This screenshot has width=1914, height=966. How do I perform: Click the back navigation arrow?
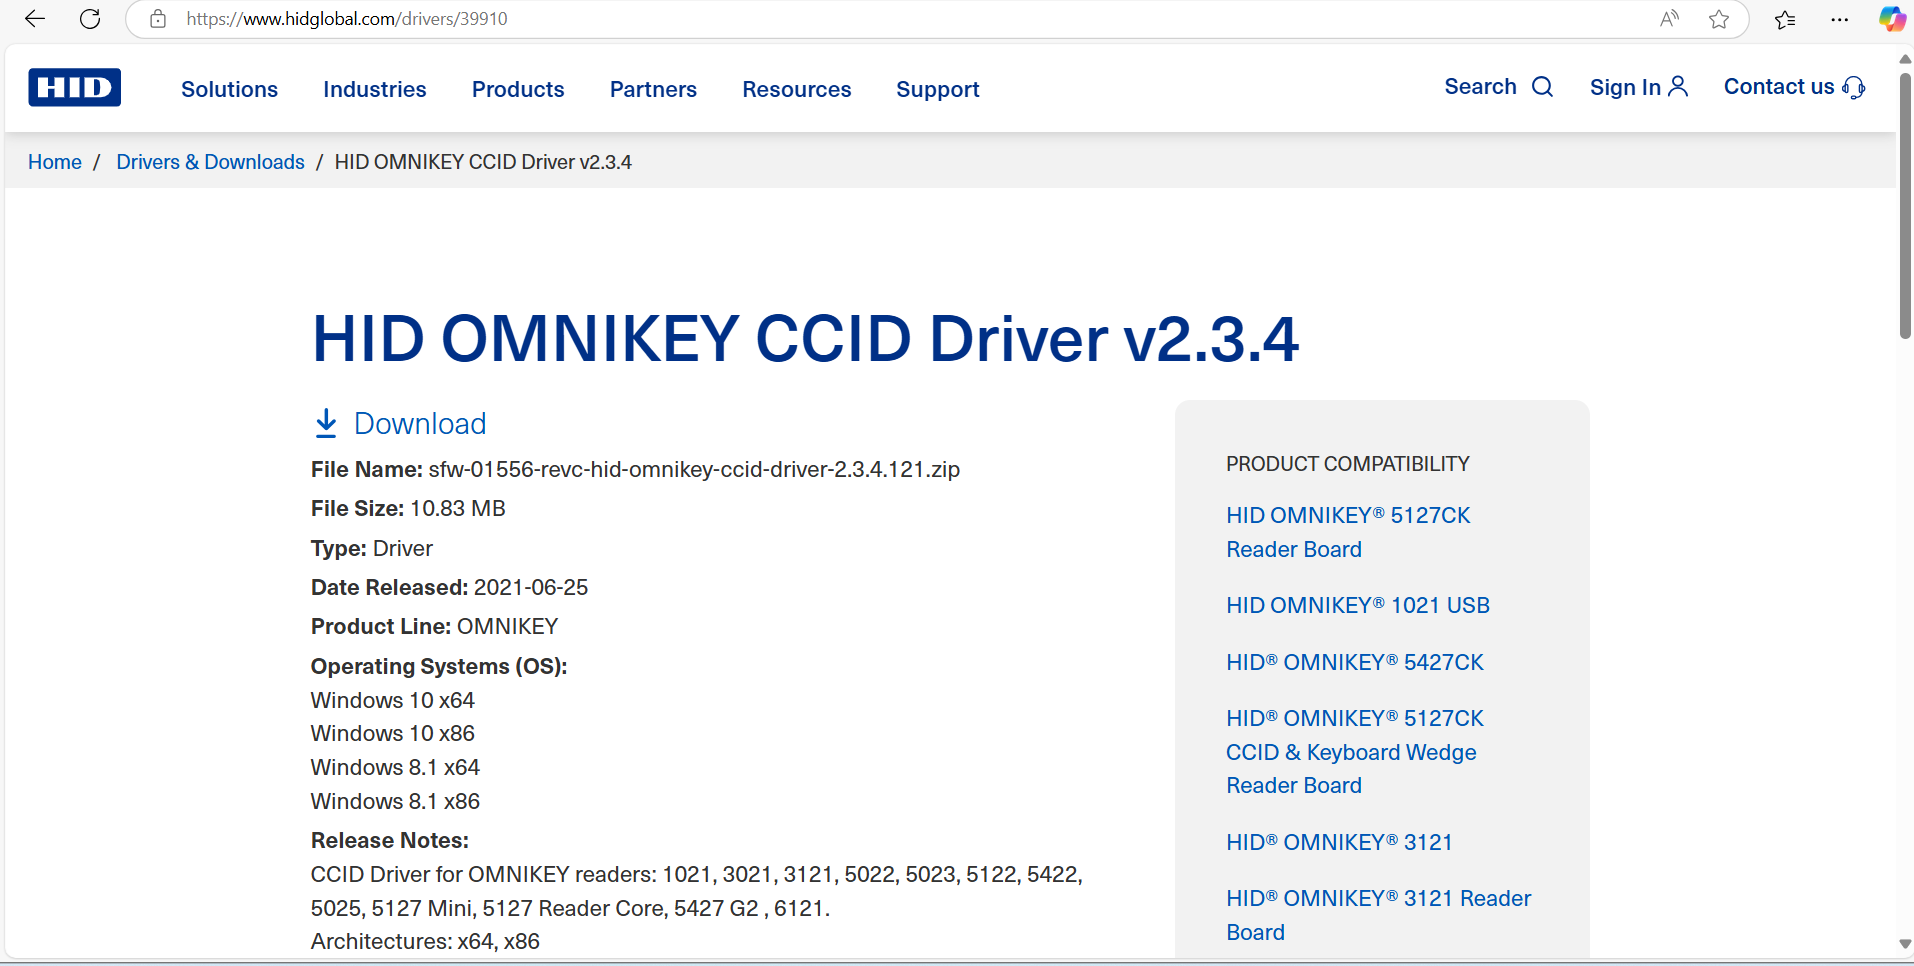pyautogui.click(x=35, y=18)
